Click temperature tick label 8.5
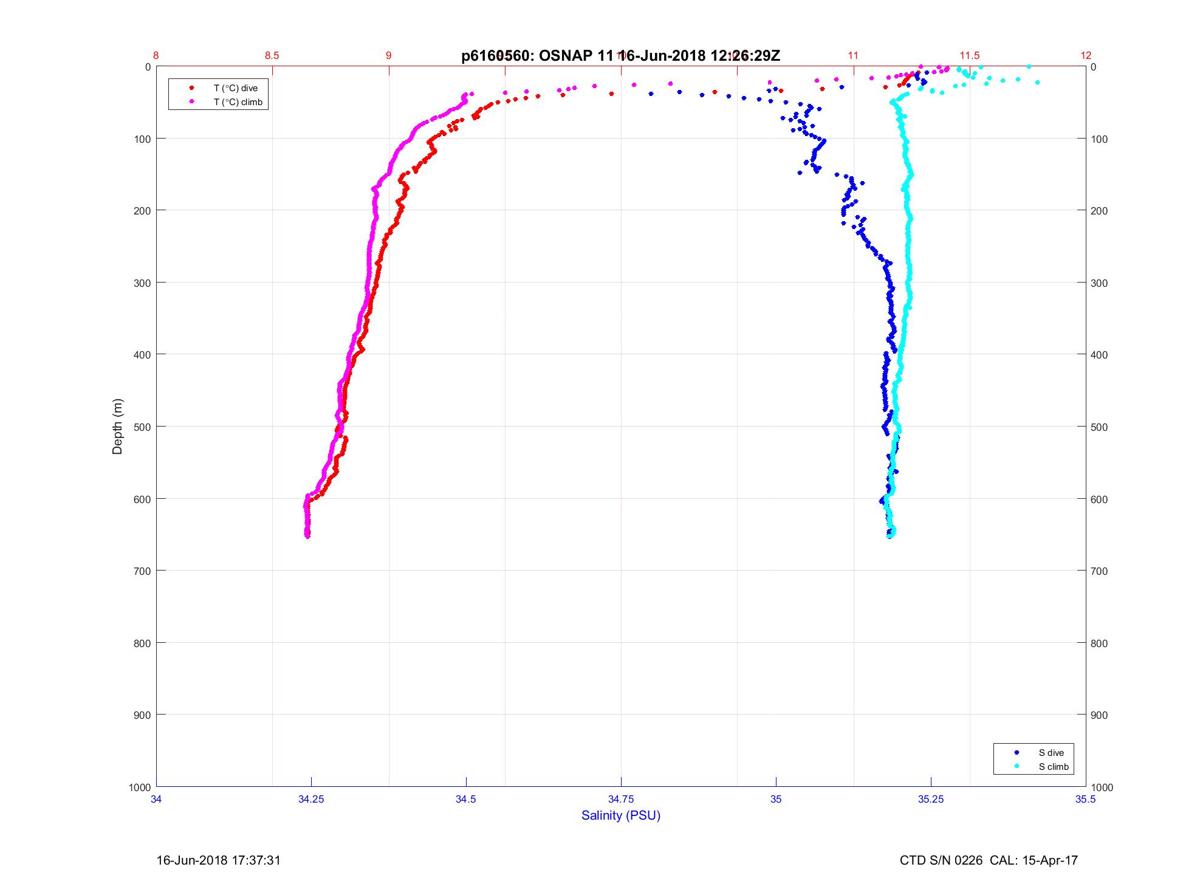The width and height of the screenshot is (1200, 885). pyautogui.click(x=272, y=55)
